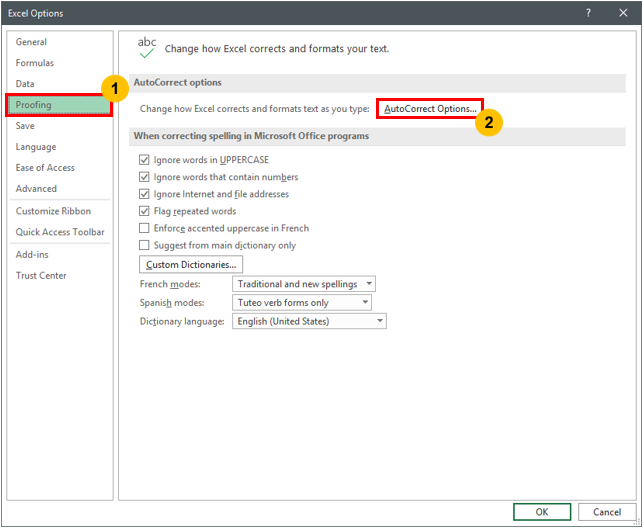Confirm with the OK button
The image size is (643, 528).
coord(542,512)
